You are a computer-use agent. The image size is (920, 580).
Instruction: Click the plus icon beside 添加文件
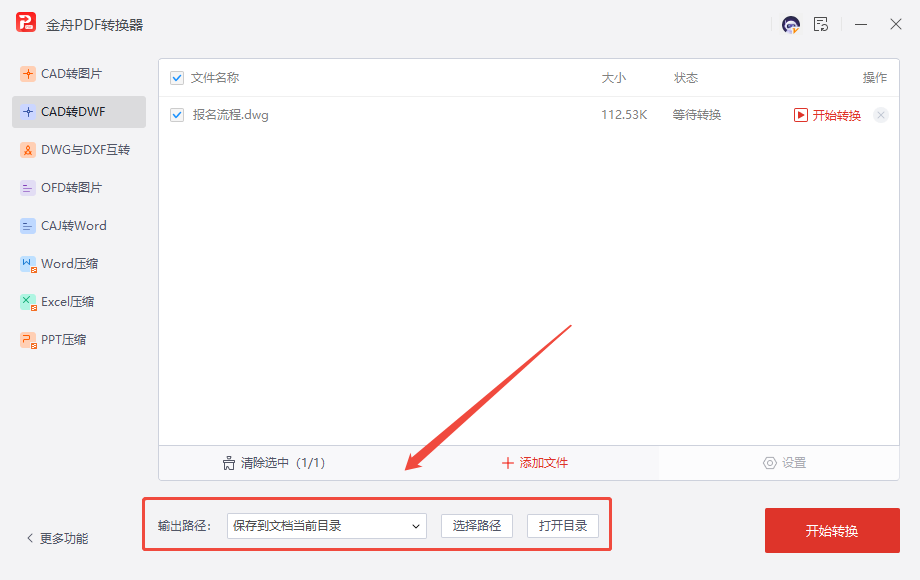click(508, 463)
